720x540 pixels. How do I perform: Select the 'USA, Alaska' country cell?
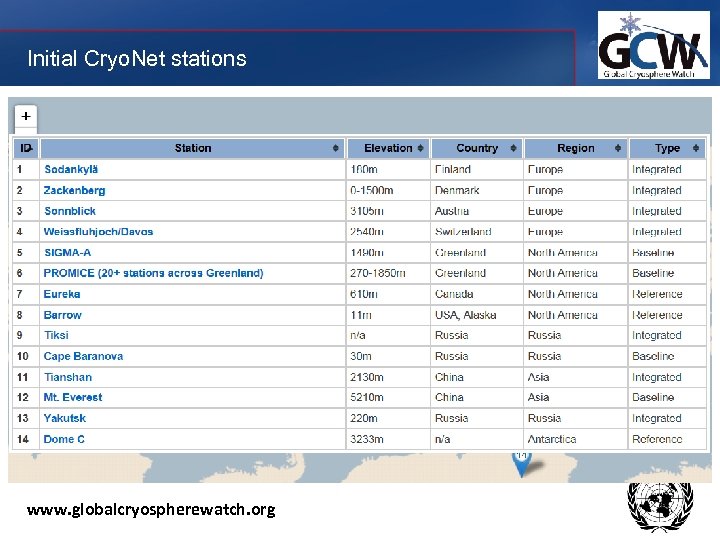click(x=477, y=315)
